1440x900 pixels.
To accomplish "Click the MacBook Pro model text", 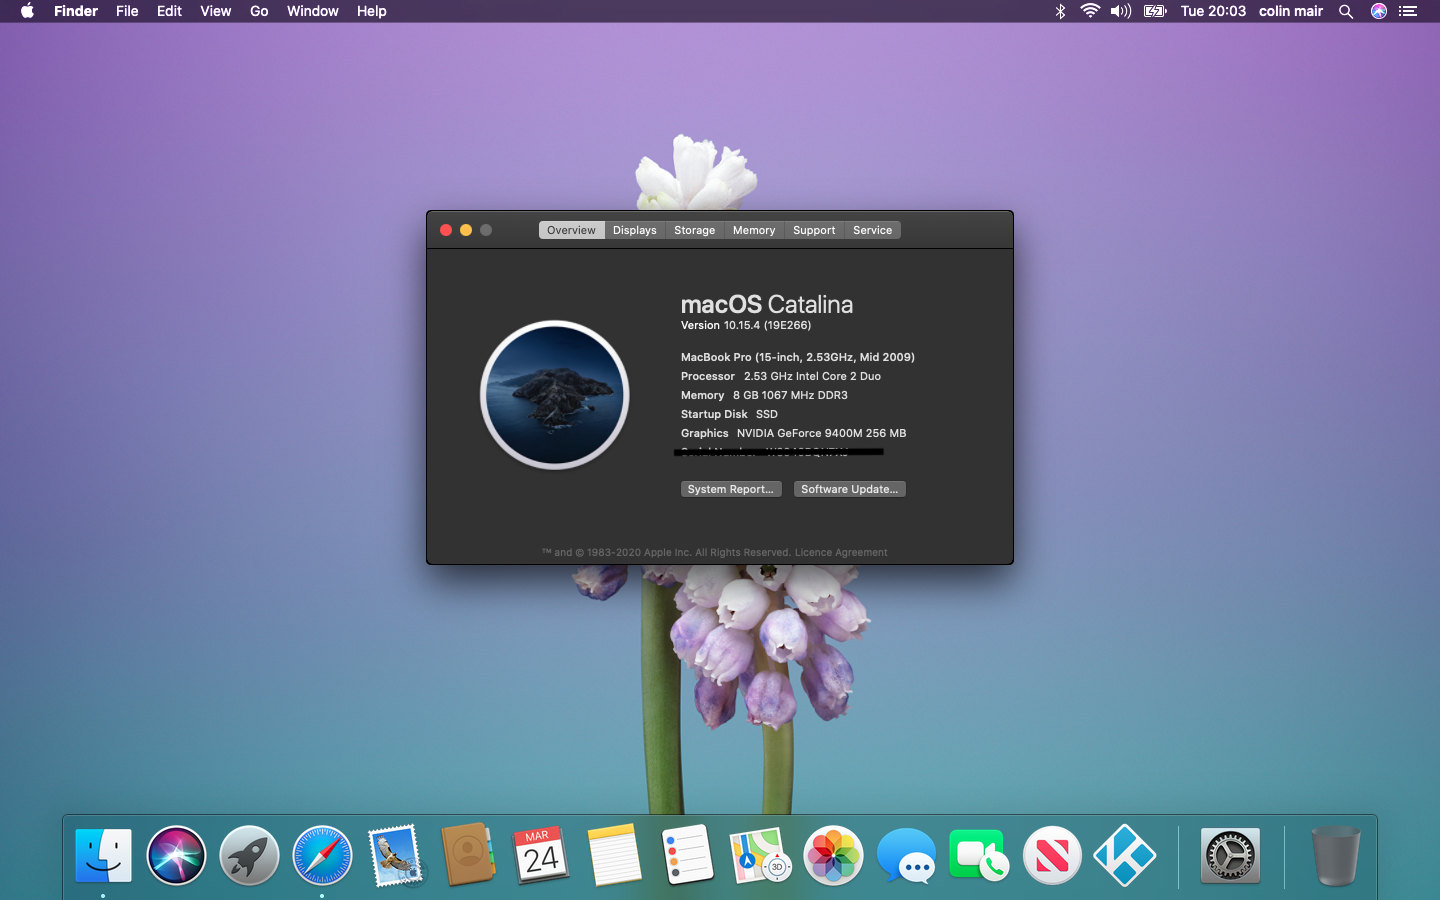I will (x=798, y=357).
